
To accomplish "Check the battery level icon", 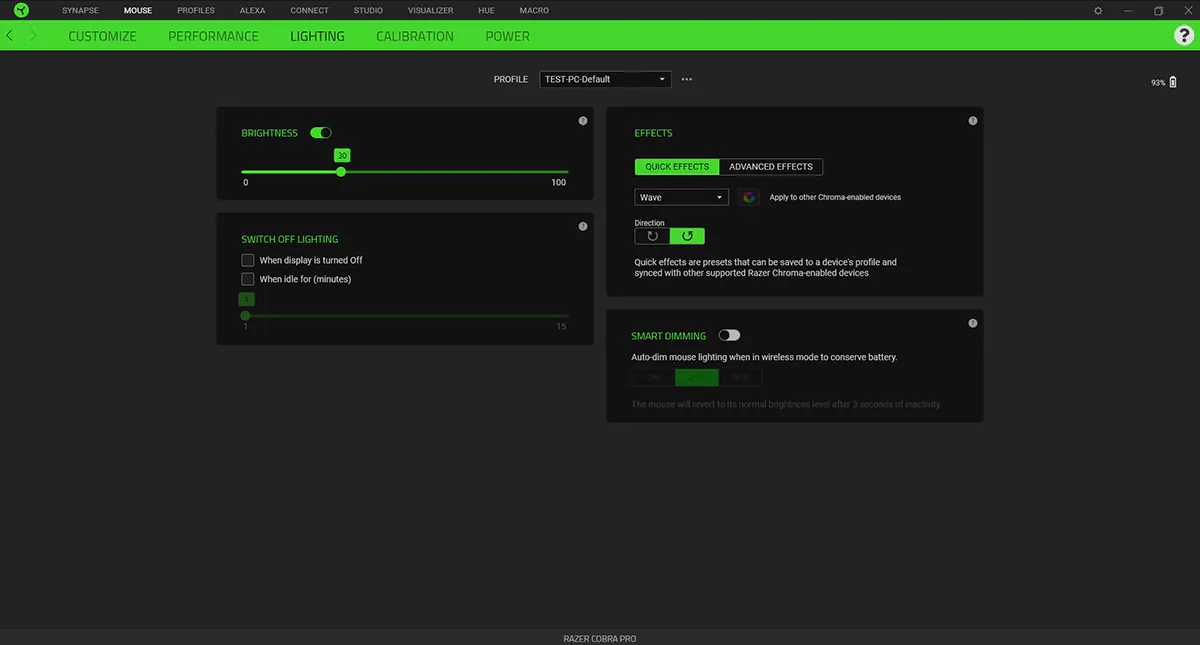I will [1174, 82].
